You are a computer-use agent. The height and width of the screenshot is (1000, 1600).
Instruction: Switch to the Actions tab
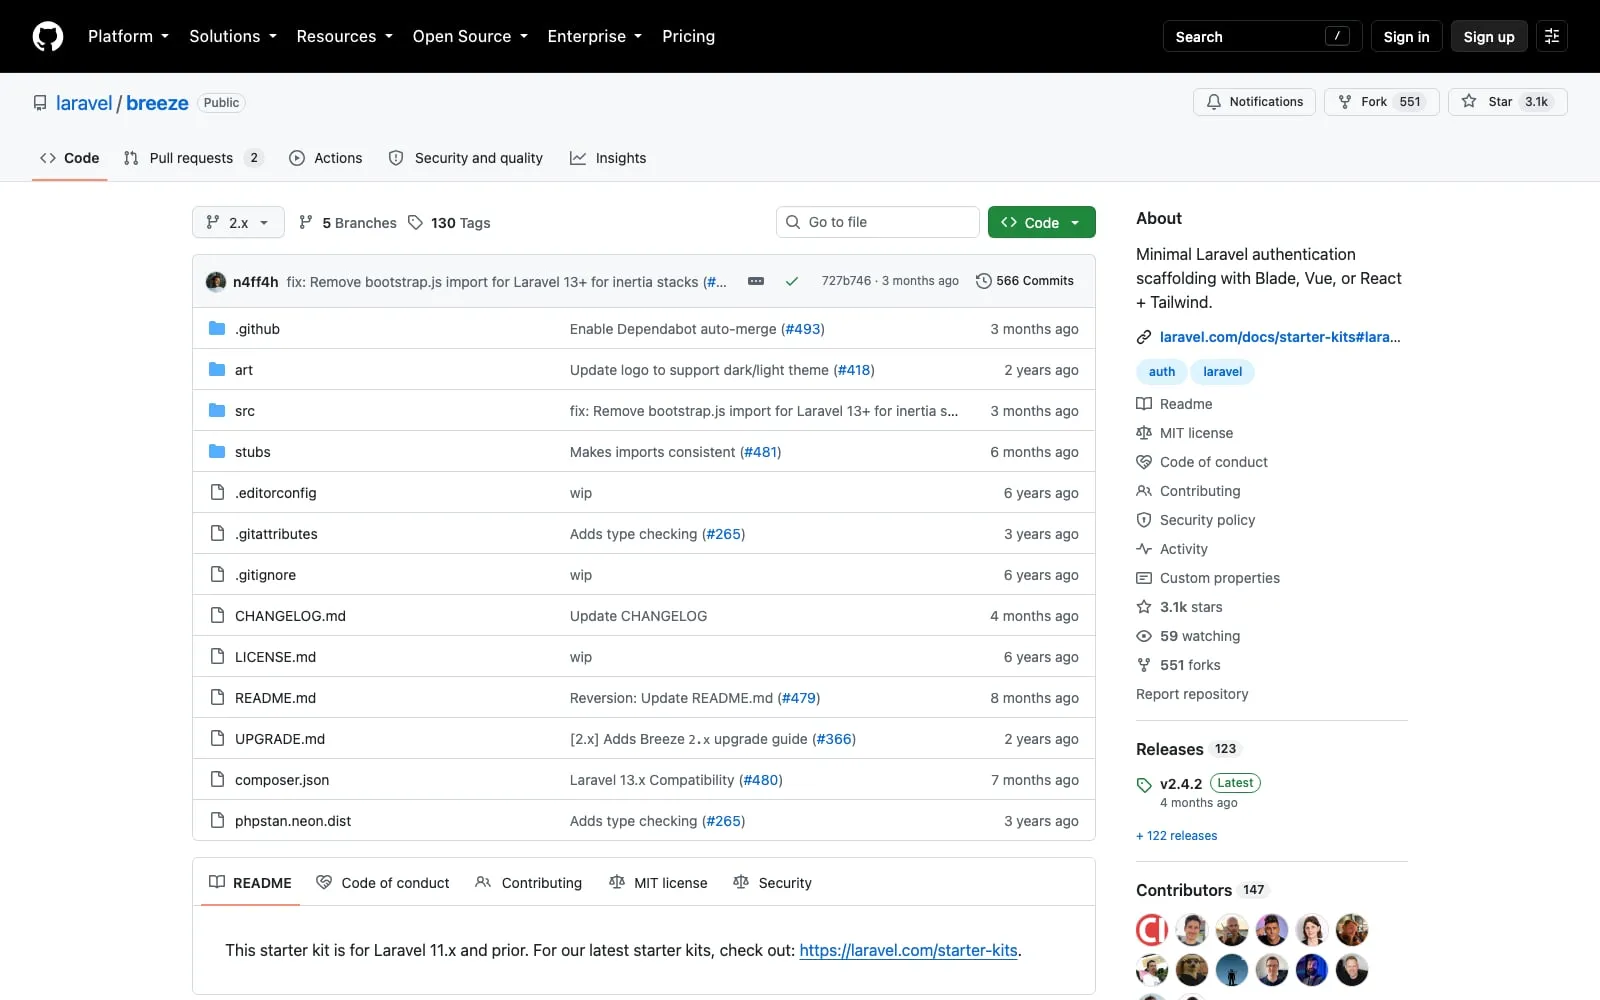tap(326, 158)
